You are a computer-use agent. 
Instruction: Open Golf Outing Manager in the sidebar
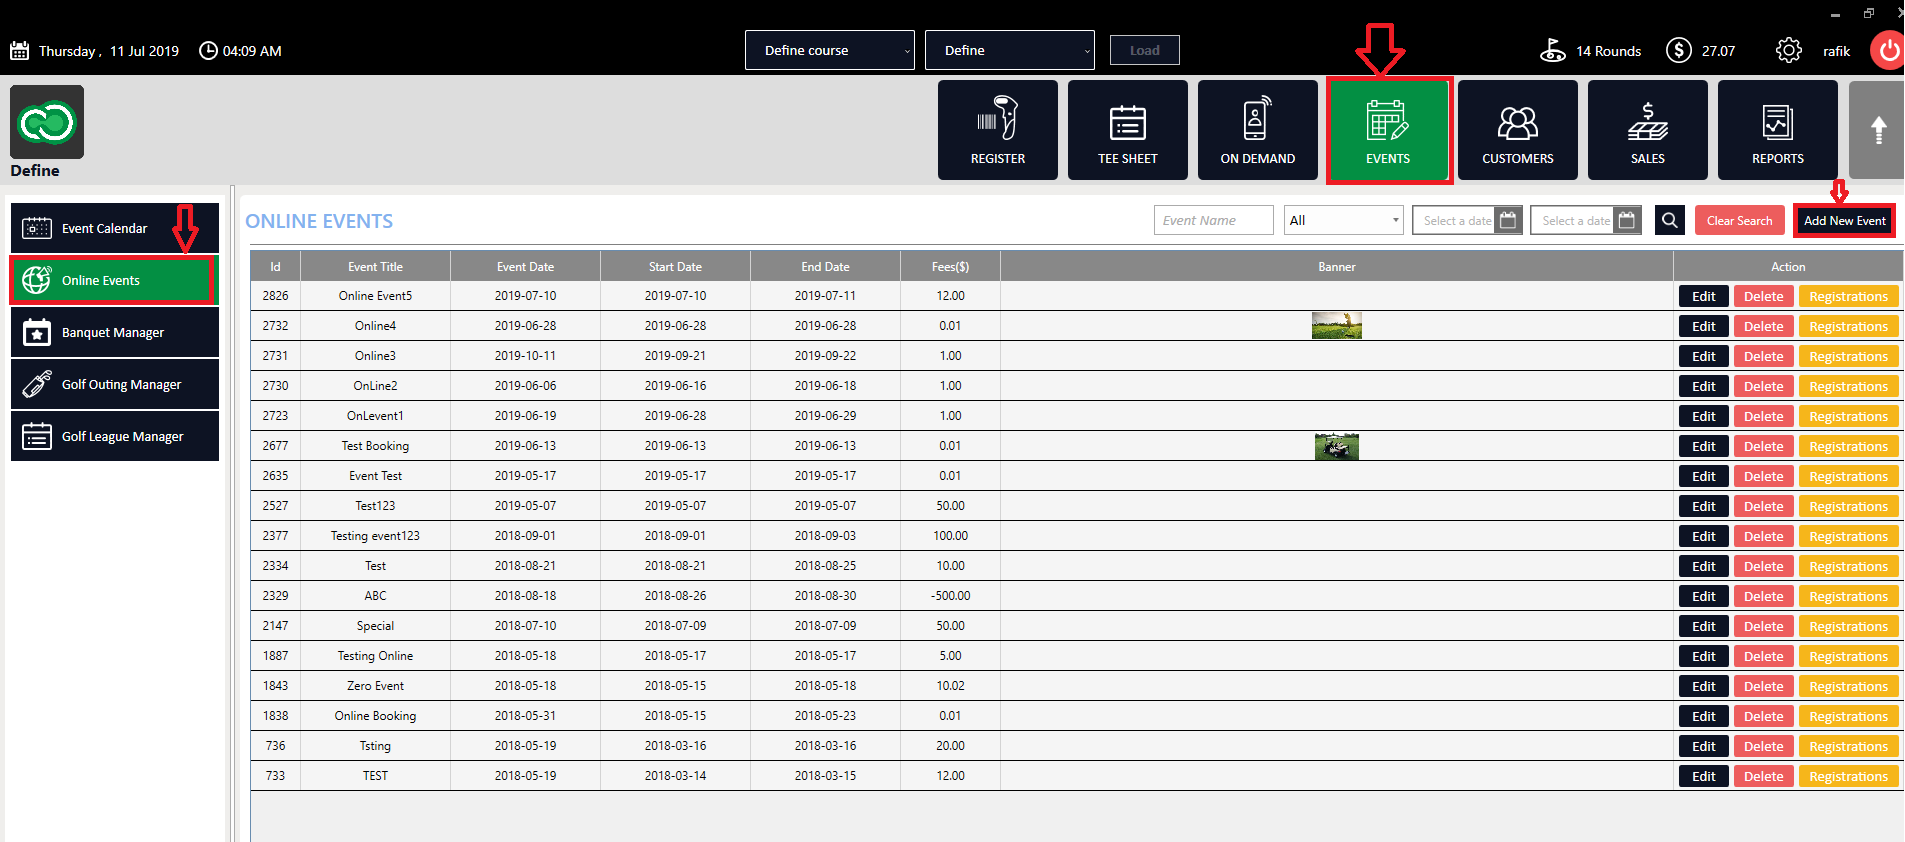pyautogui.click(x=115, y=384)
